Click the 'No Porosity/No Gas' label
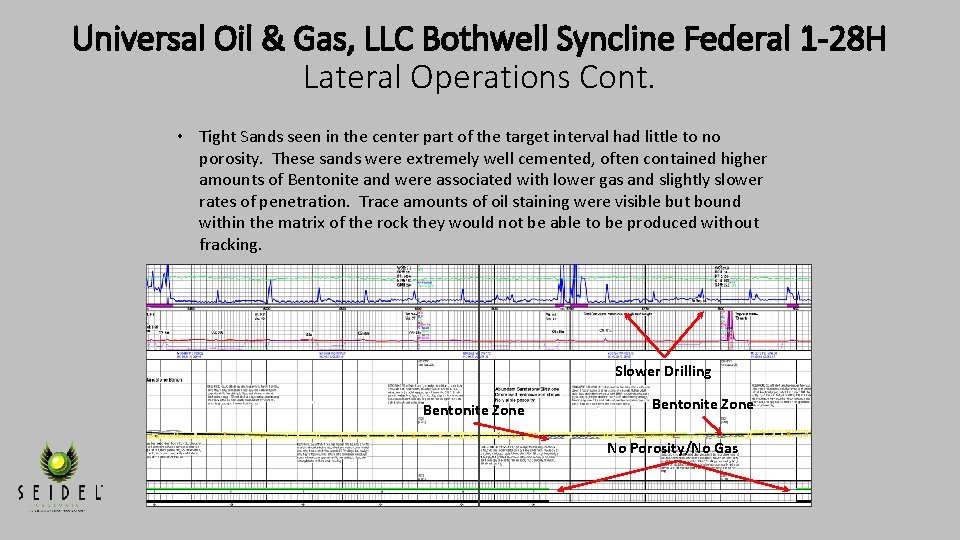This screenshot has height=540, width=960. 672,448
